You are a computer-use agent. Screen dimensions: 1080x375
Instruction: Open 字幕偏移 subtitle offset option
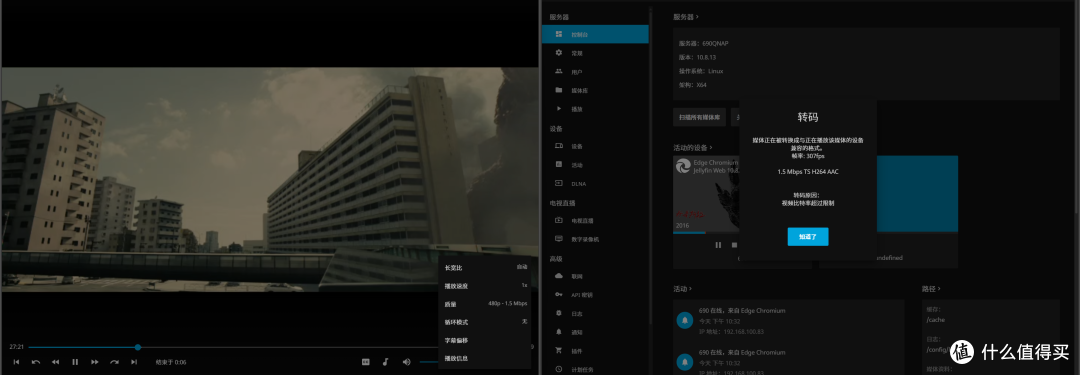pos(485,341)
